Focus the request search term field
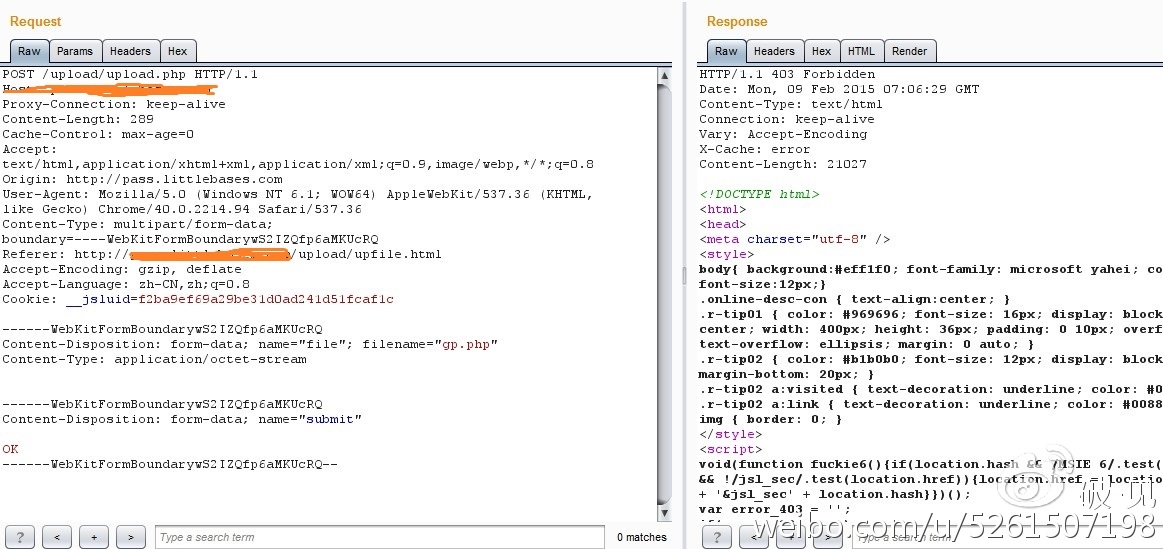 (x=378, y=537)
